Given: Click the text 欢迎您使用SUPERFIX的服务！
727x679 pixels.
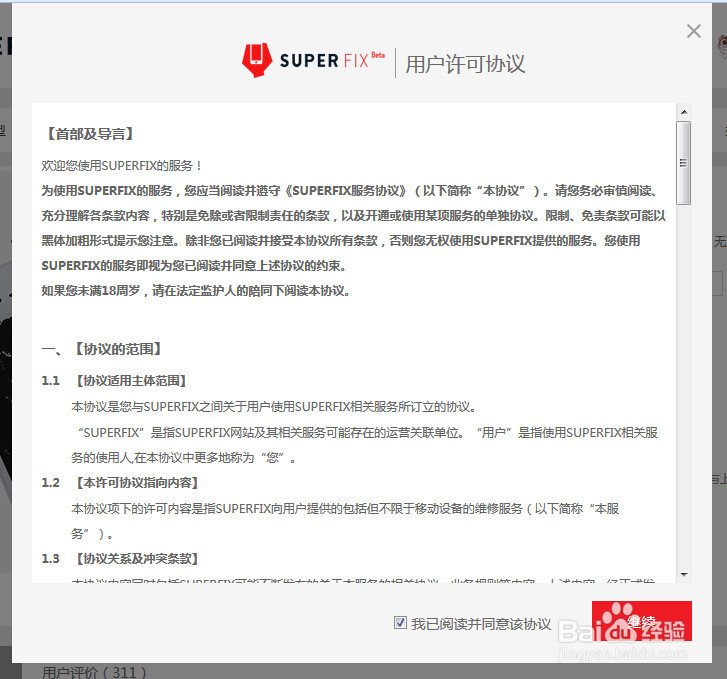Looking at the screenshot, I should pos(121,166).
